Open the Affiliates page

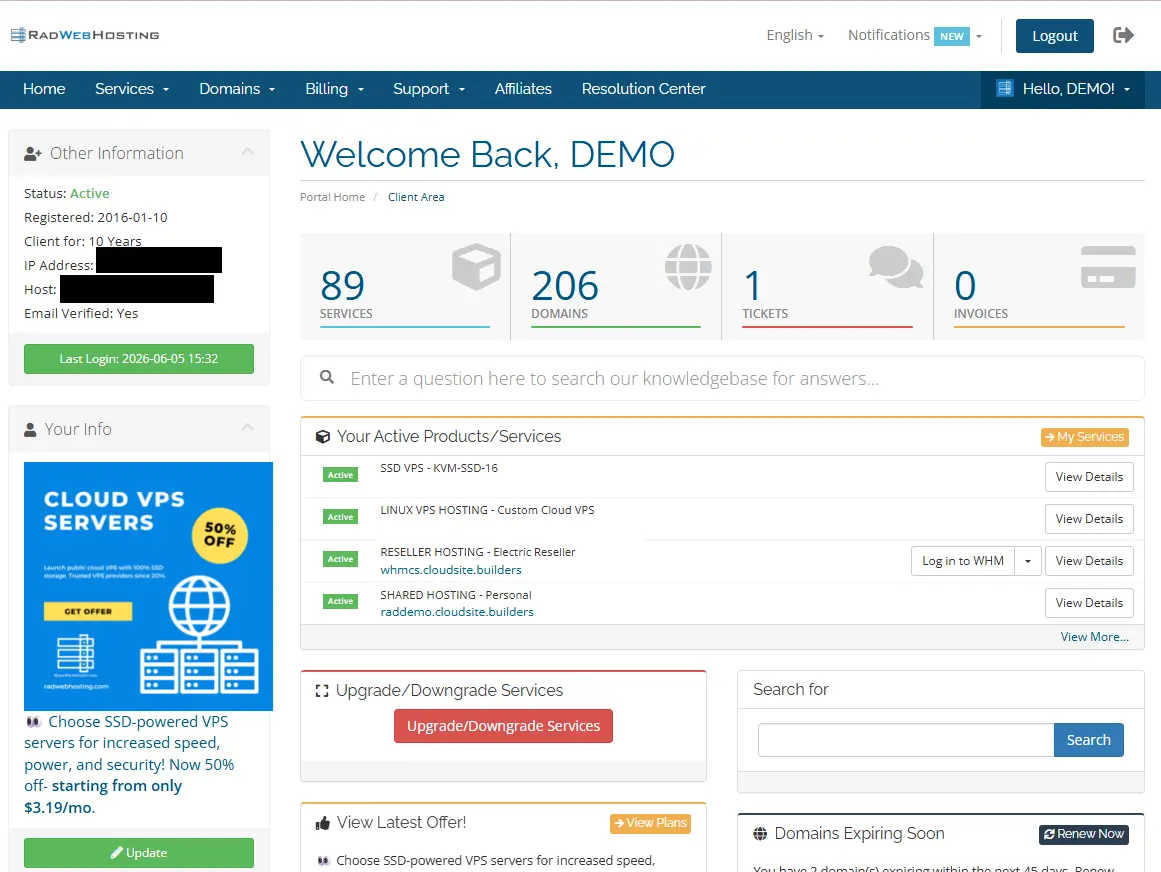click(x=523, y=89)
